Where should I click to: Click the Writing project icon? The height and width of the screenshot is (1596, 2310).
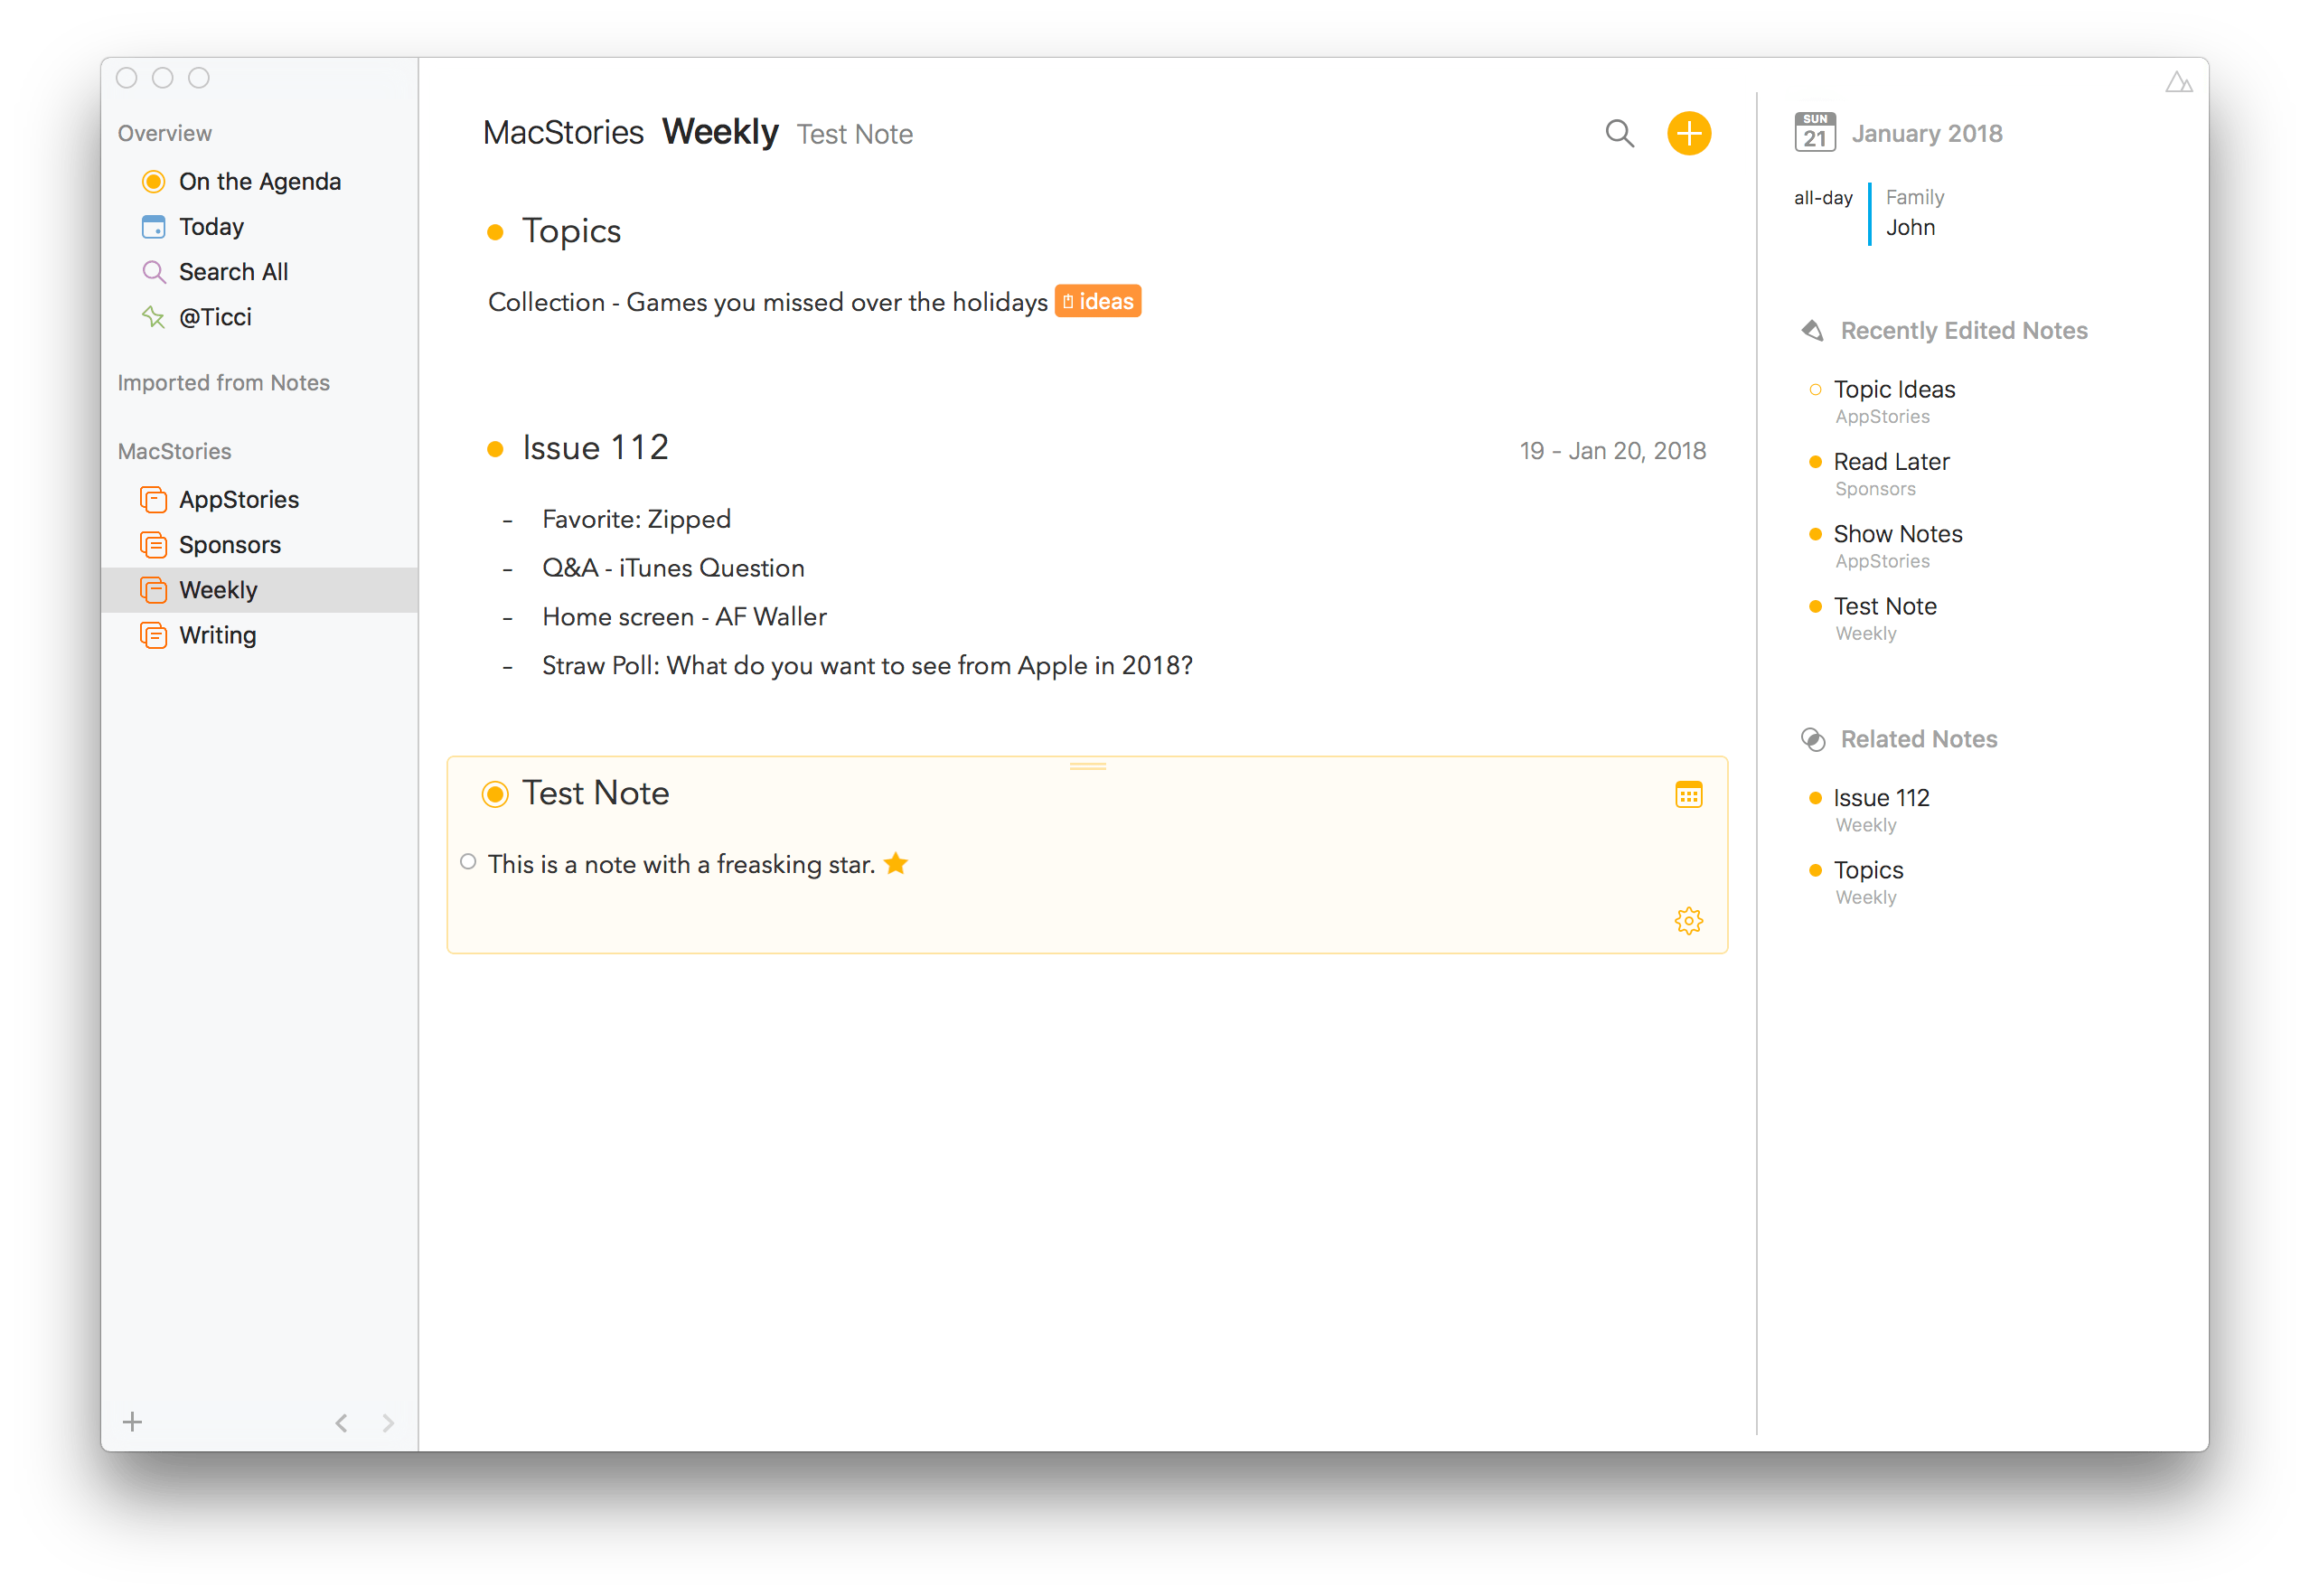[x=153, y=635]
